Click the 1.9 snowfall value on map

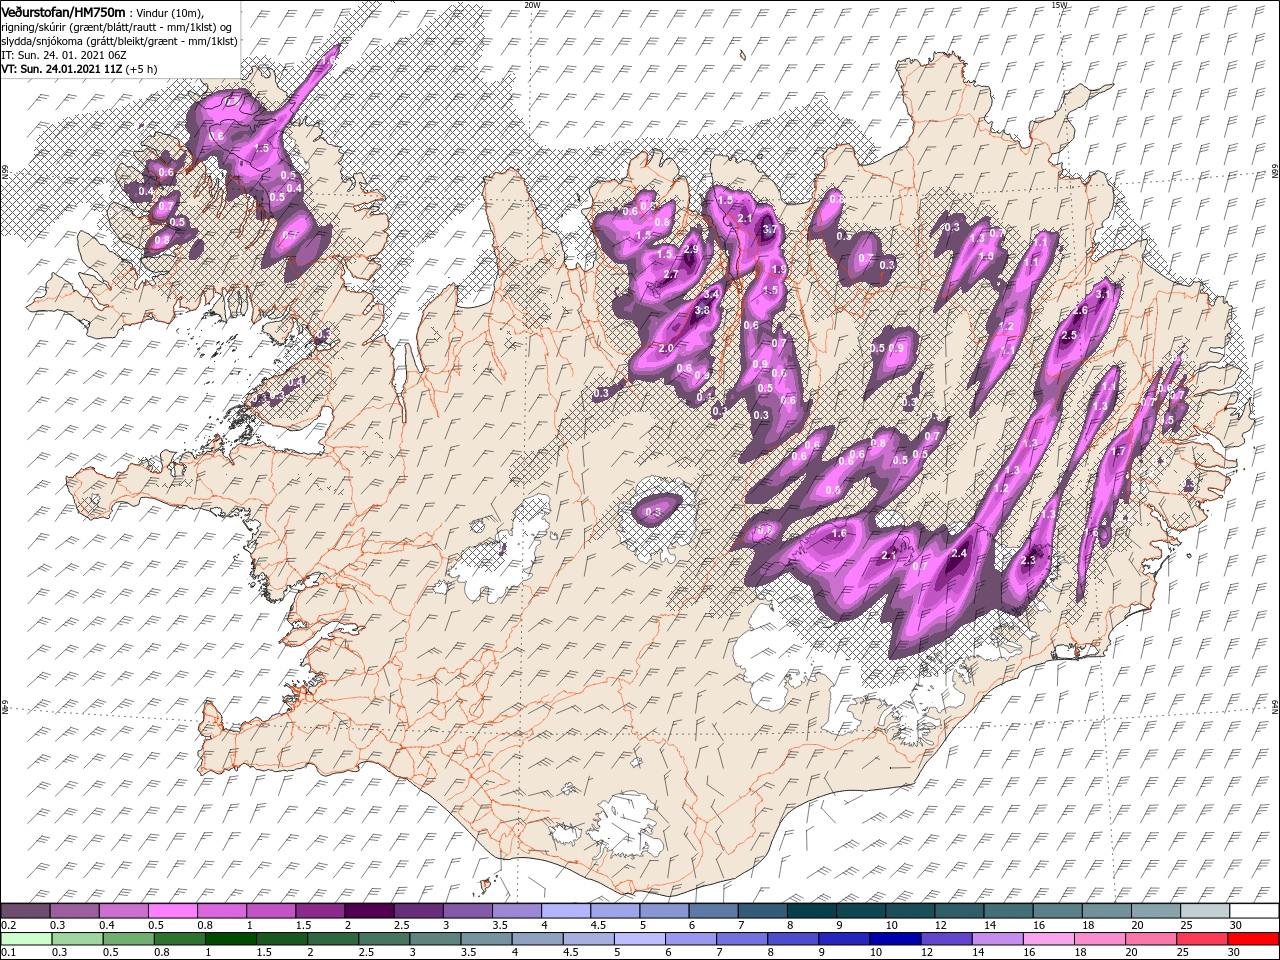779,270
